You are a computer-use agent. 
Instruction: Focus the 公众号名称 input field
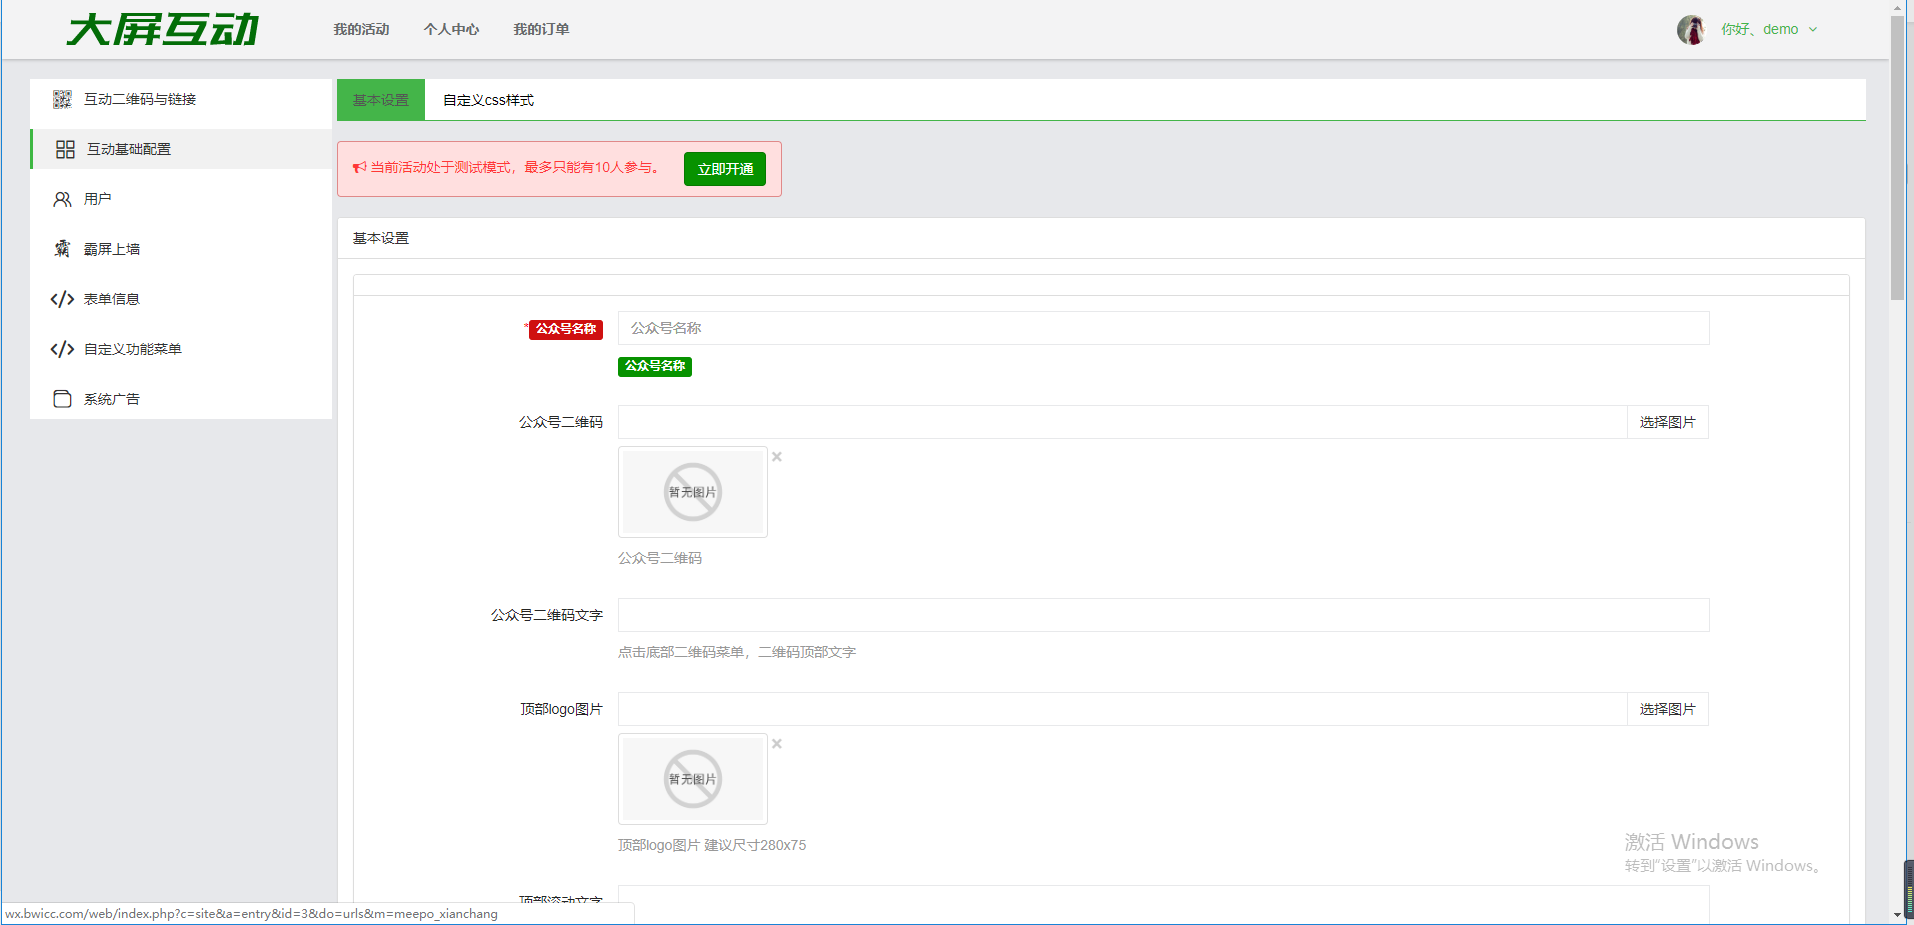[1163, 328]
